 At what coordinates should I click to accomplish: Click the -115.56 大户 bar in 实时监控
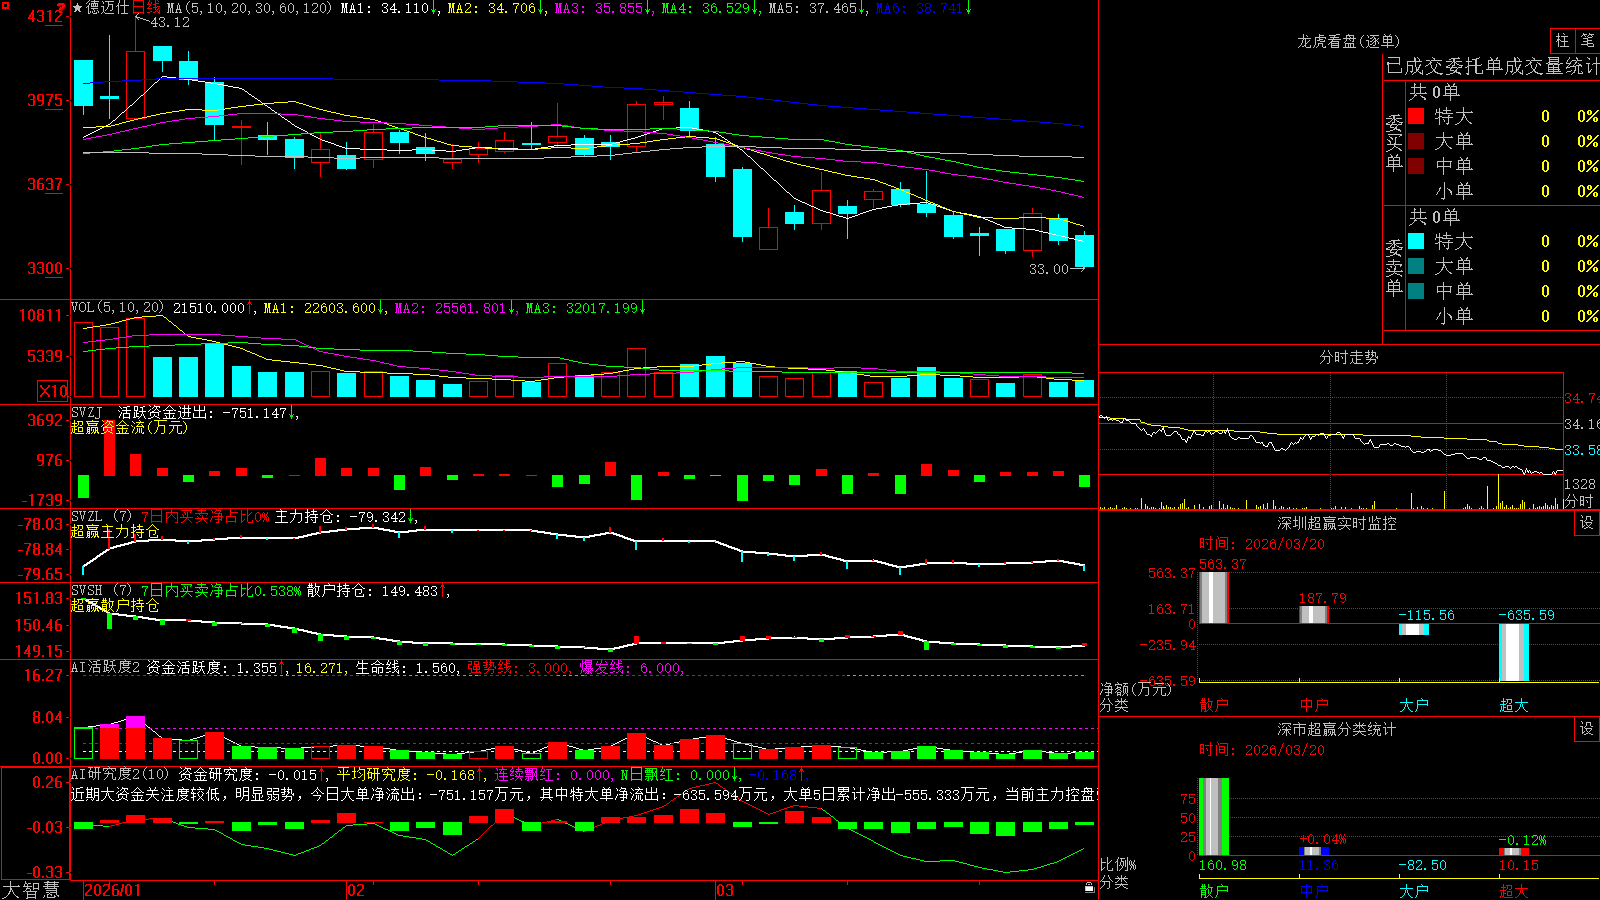click(1413, 629)
